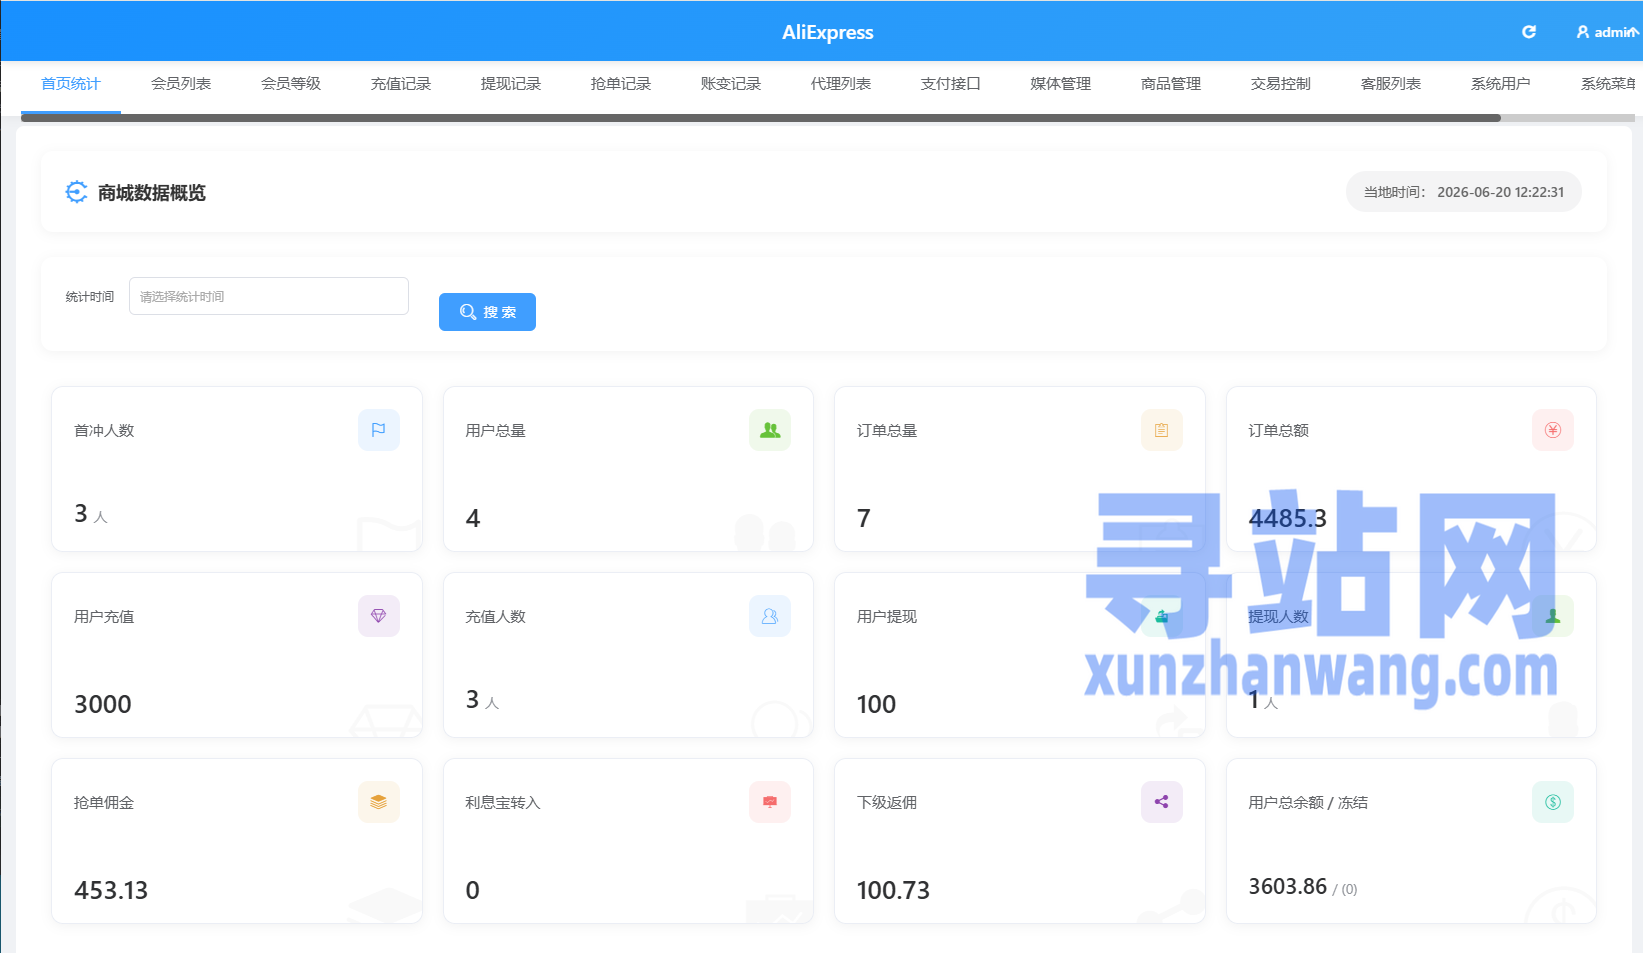Click the 抢单佣金 value 453.13
The image size is (1643, 953).
point(111,890)
